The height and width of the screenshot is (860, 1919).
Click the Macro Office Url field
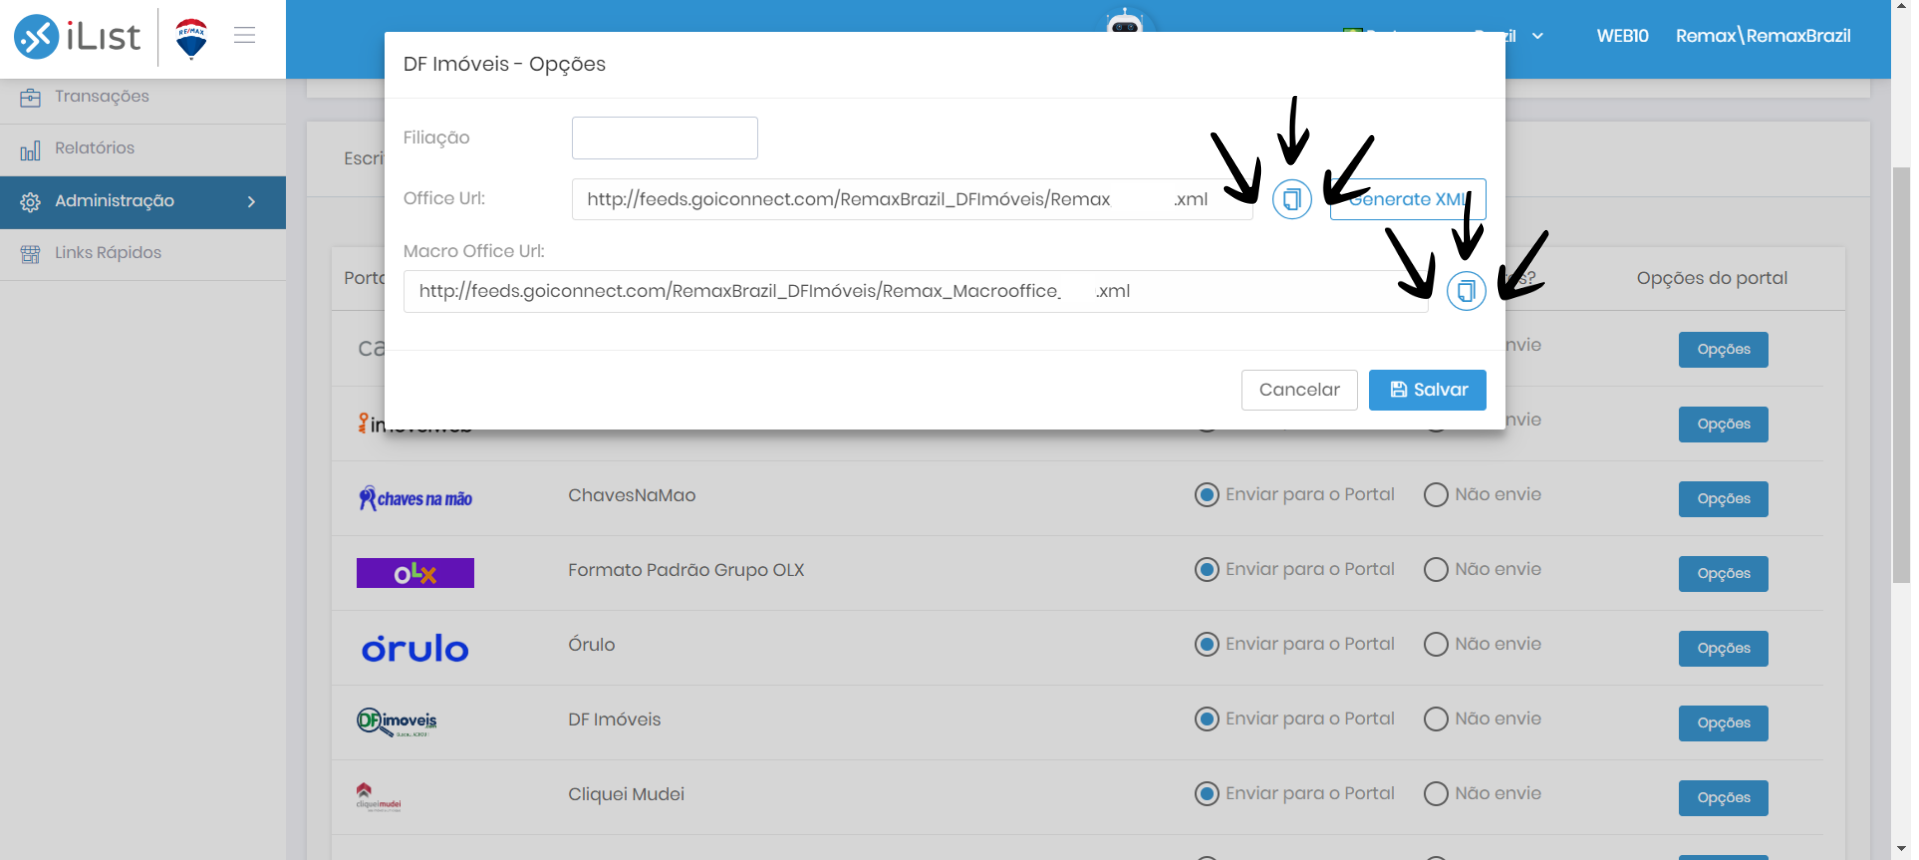click(916, 291)
